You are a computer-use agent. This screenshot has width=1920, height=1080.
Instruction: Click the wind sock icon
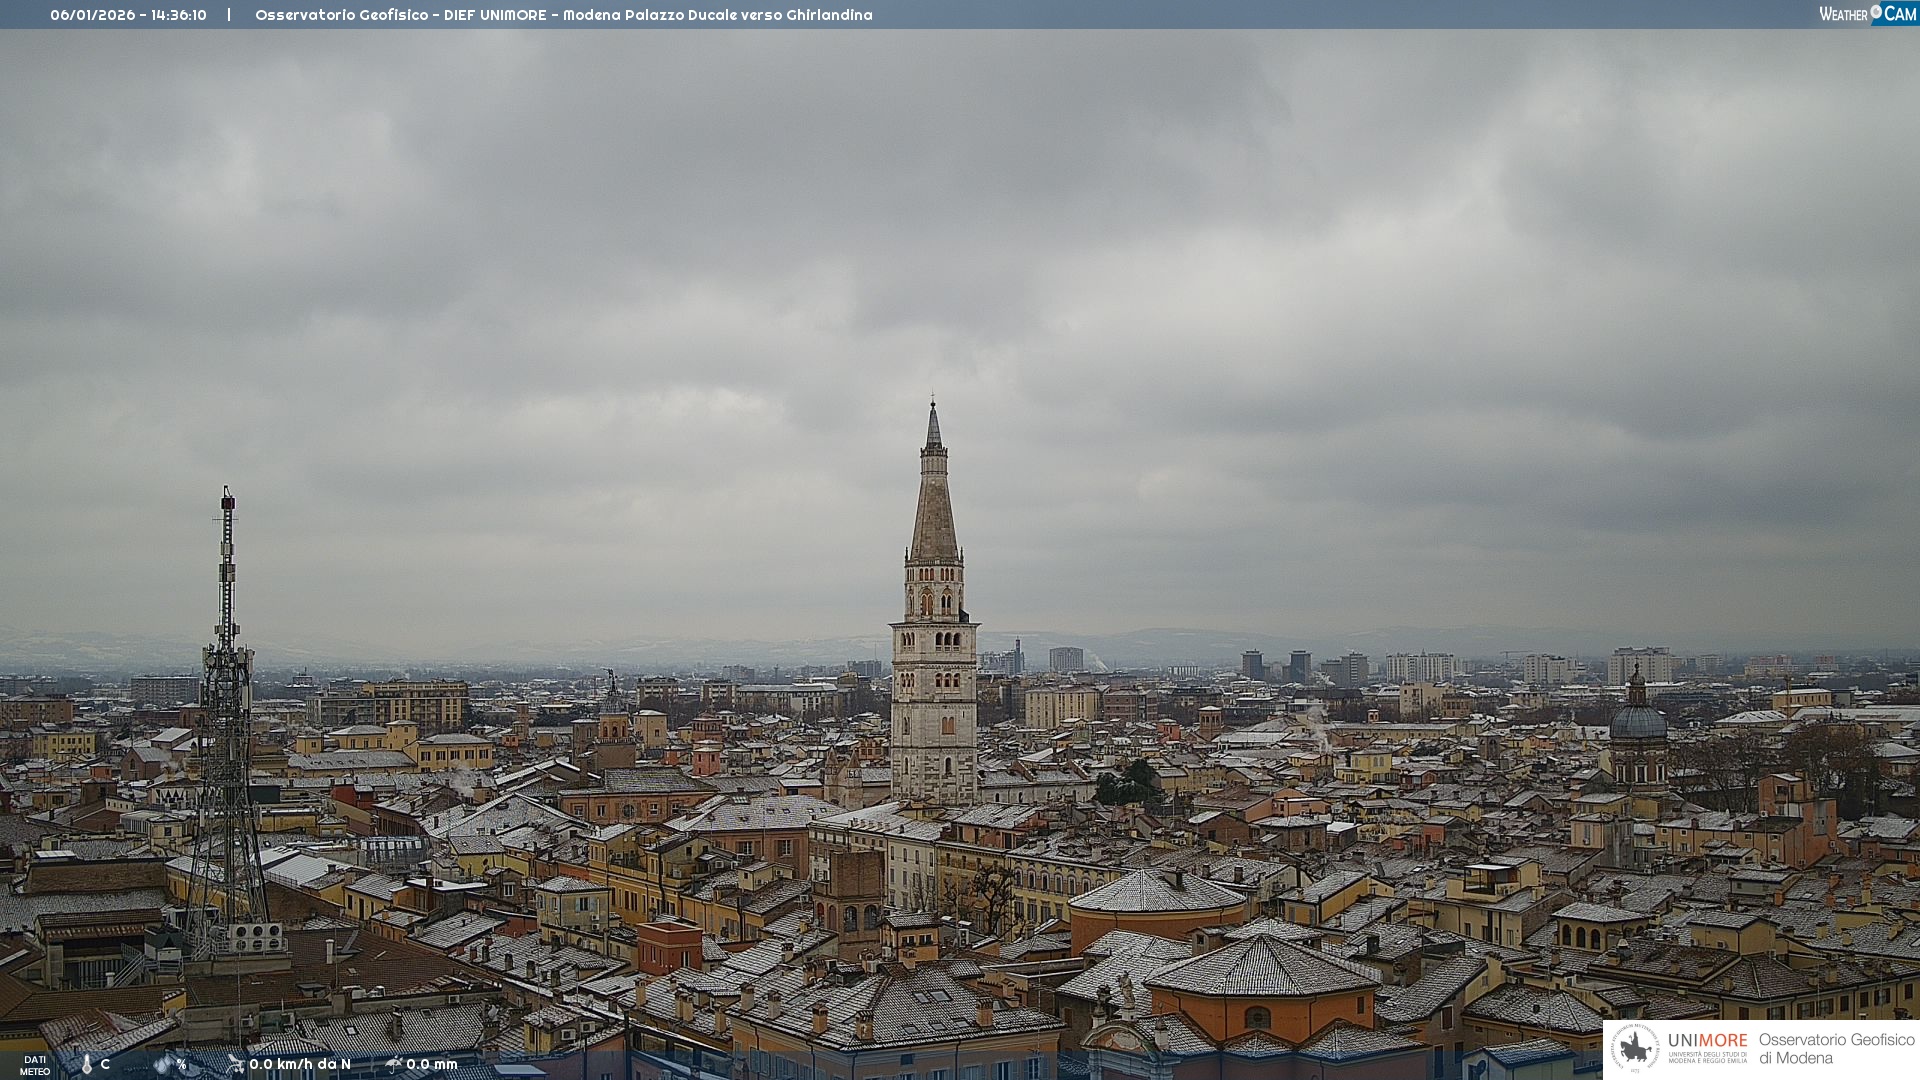click(236, 1064)
